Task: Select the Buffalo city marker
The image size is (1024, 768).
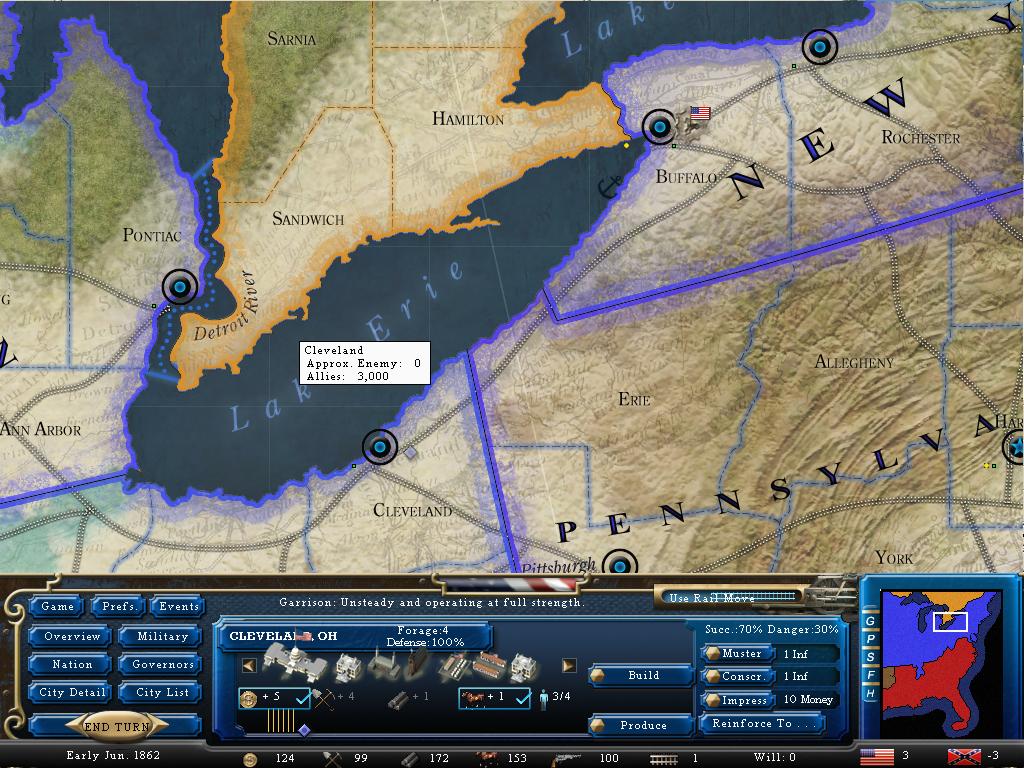Action: [659, 127]
